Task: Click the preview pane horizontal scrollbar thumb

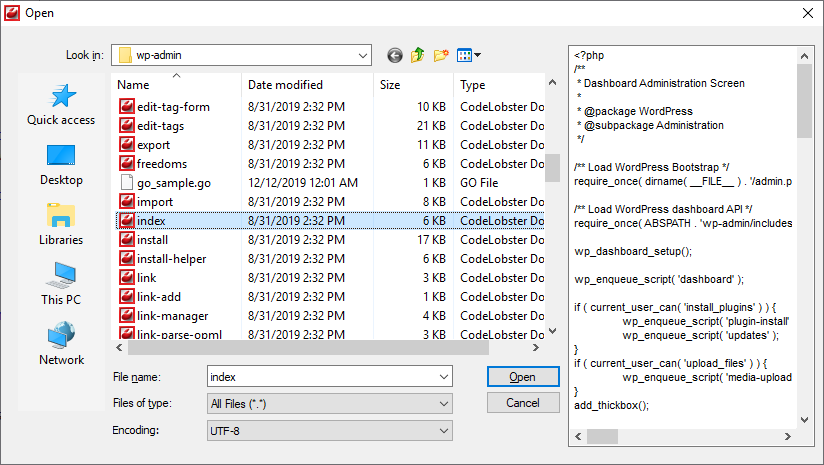Action: click(602, 436)
